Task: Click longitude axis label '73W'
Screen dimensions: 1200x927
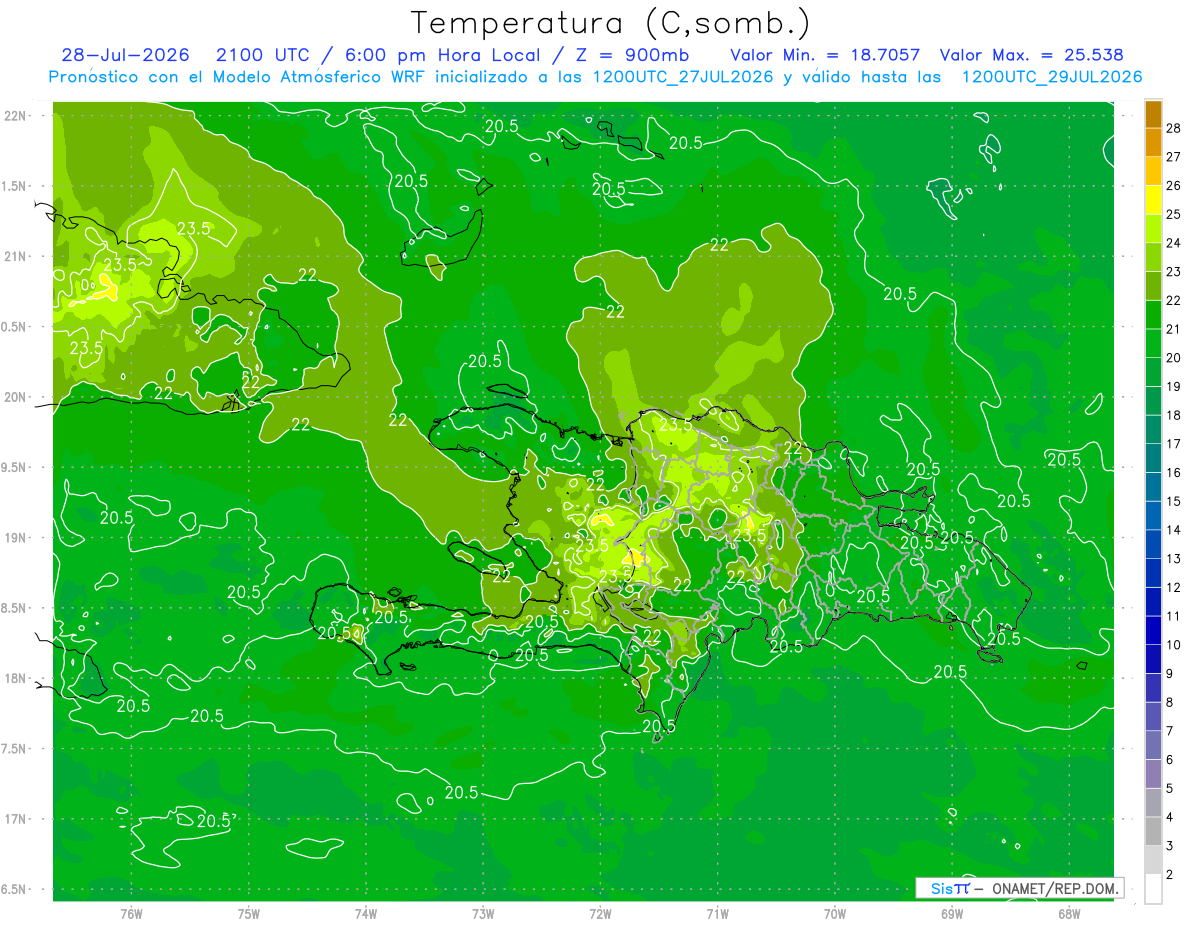Action: coord(483,913)
